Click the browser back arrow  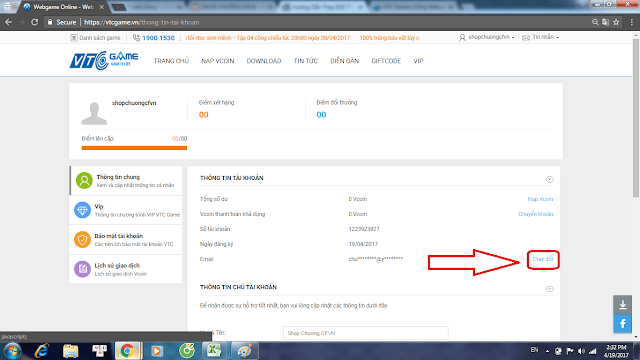8,22
